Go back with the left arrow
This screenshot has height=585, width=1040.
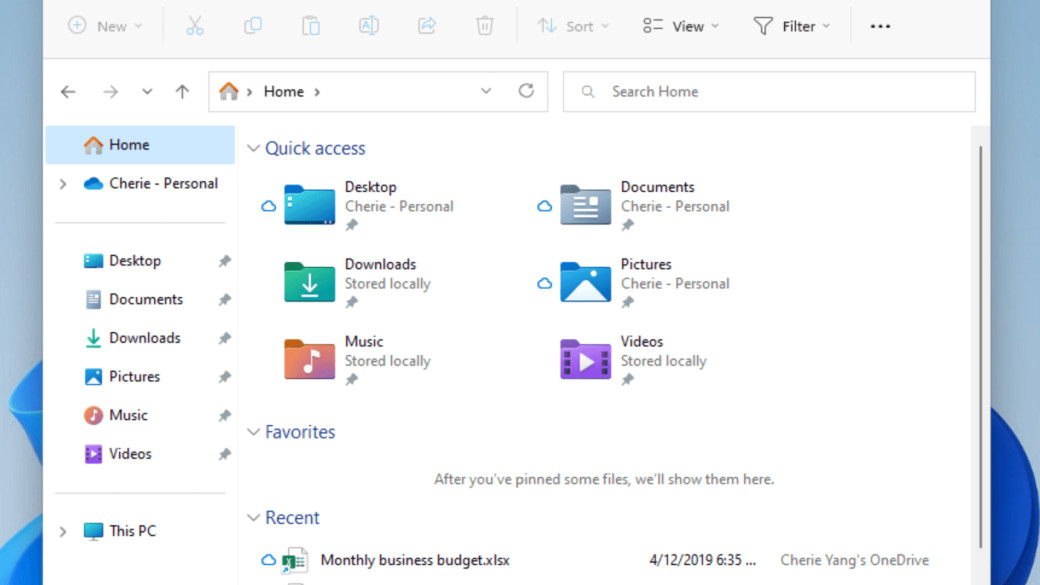point(68,92)
